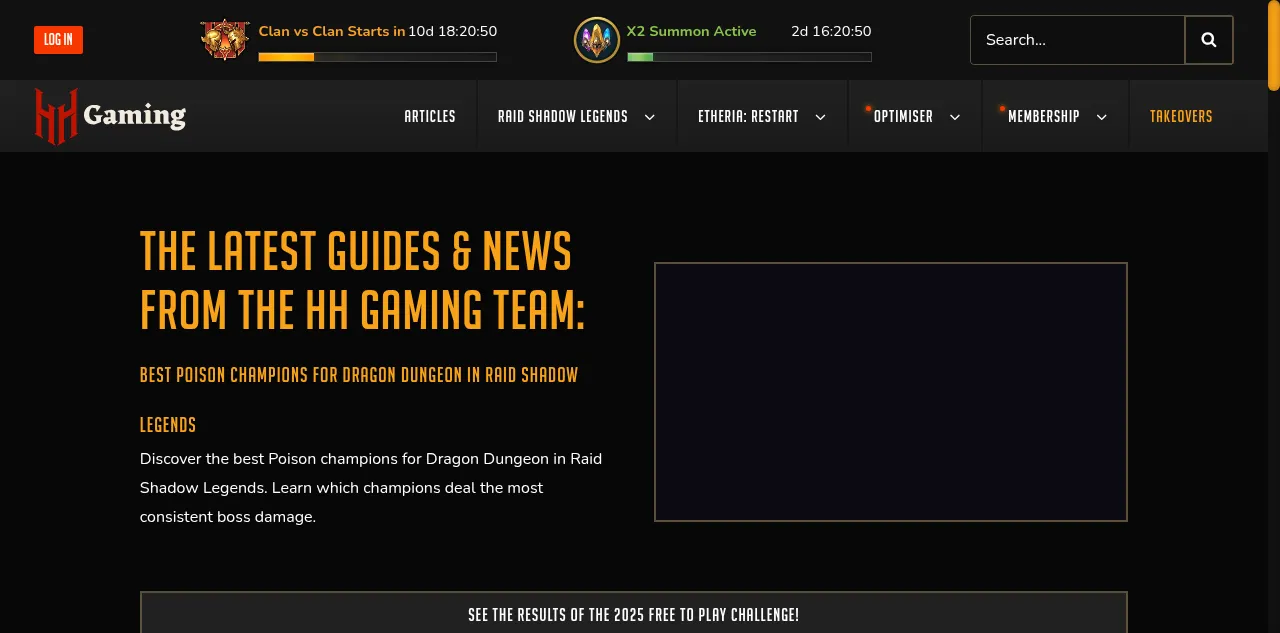1280x633 pixels.
Task: Click the Latest Guides & News heading
Action: [362, 281]
